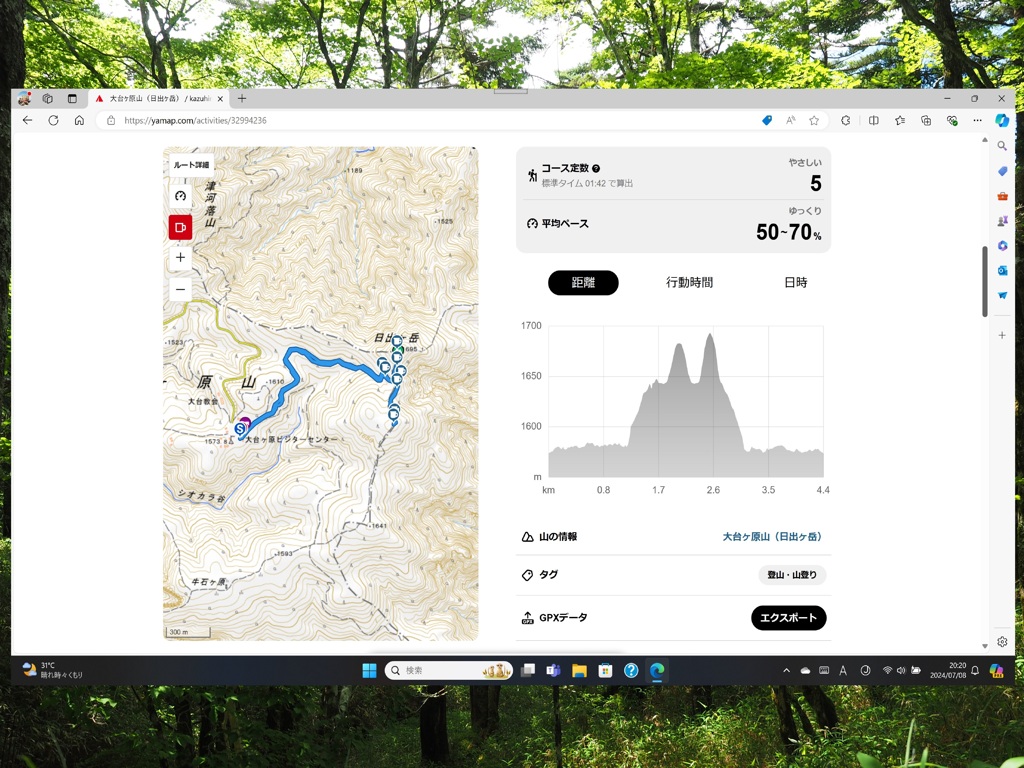Zoom in on the map
The width and height of the screenshot is (1024, 768).
click(180, 258)
